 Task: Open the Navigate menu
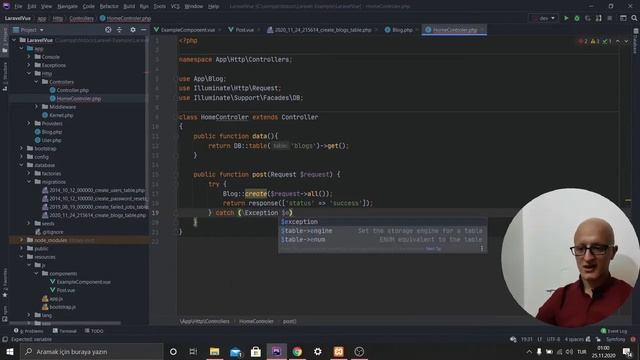click(x=67, y=6)
